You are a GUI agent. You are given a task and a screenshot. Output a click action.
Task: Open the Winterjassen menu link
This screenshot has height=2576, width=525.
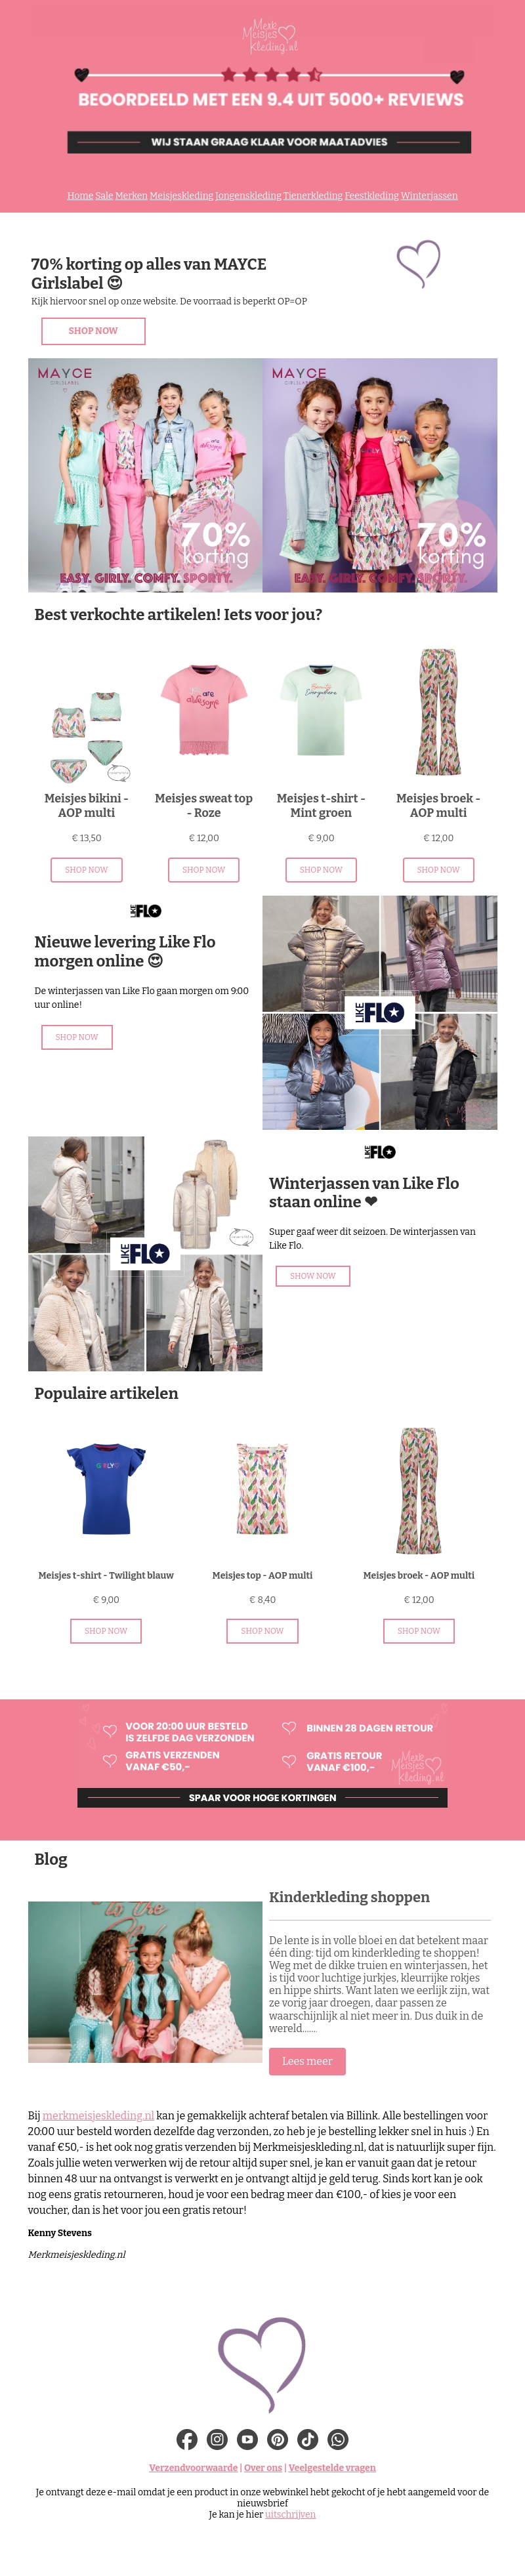(429, 196)
